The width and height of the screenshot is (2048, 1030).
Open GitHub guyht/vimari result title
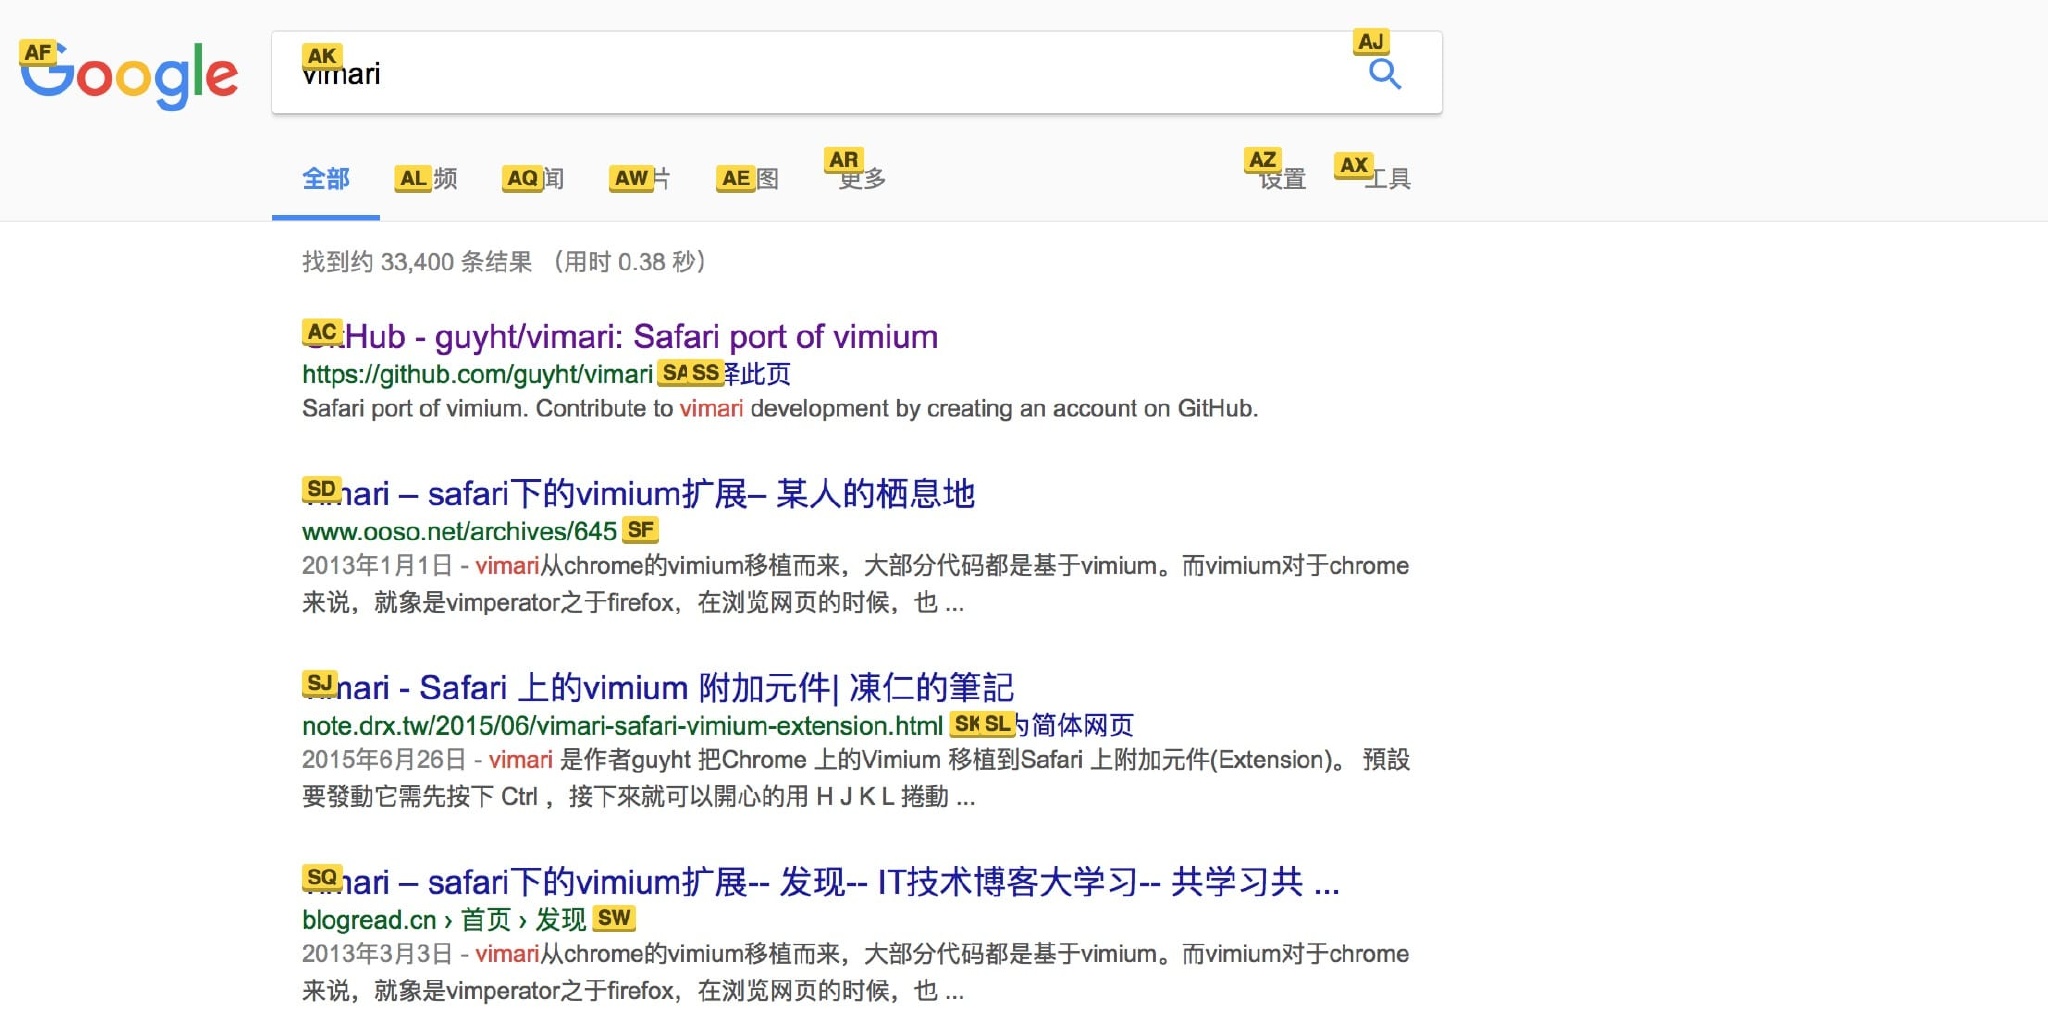[620, 337]
